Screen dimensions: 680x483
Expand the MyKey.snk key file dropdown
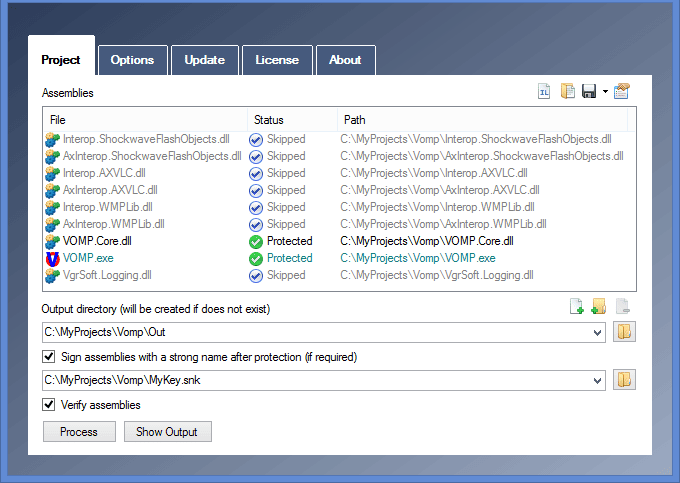(598, 380)
